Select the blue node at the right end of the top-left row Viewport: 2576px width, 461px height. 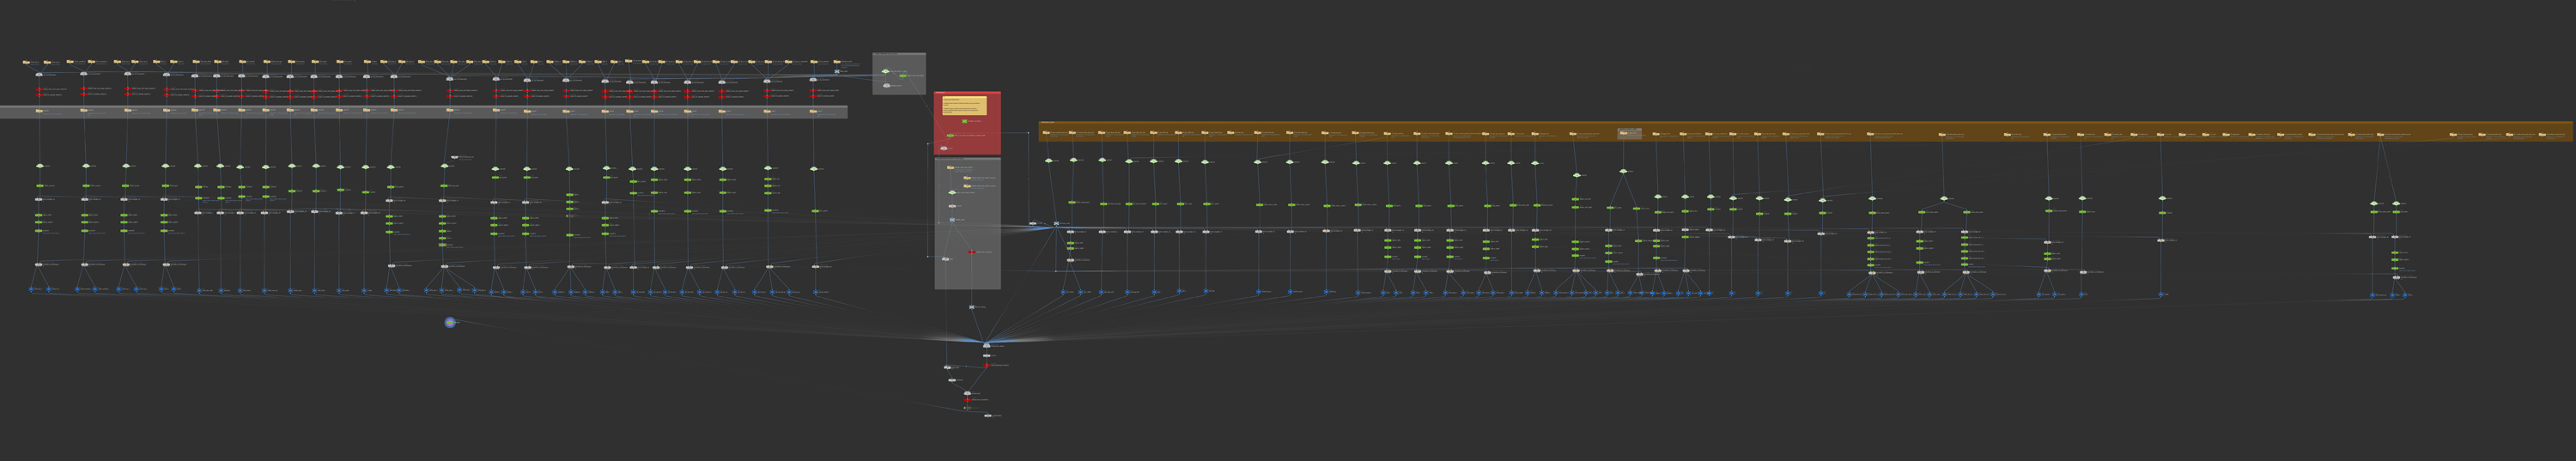[x=837, y=71]
